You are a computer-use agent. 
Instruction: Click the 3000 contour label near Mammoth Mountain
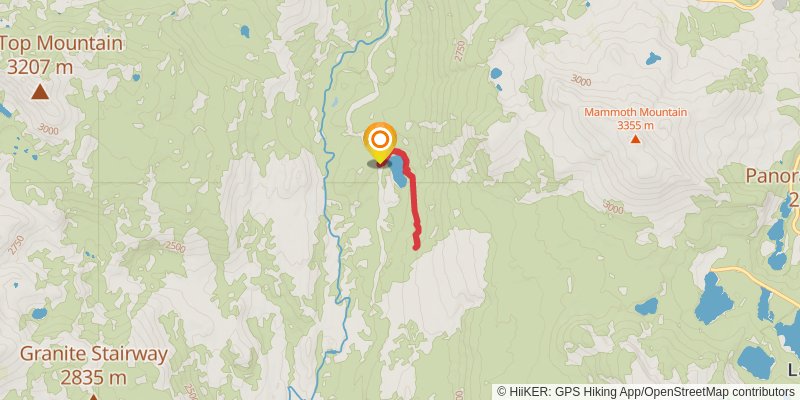(x=581, y=80)
